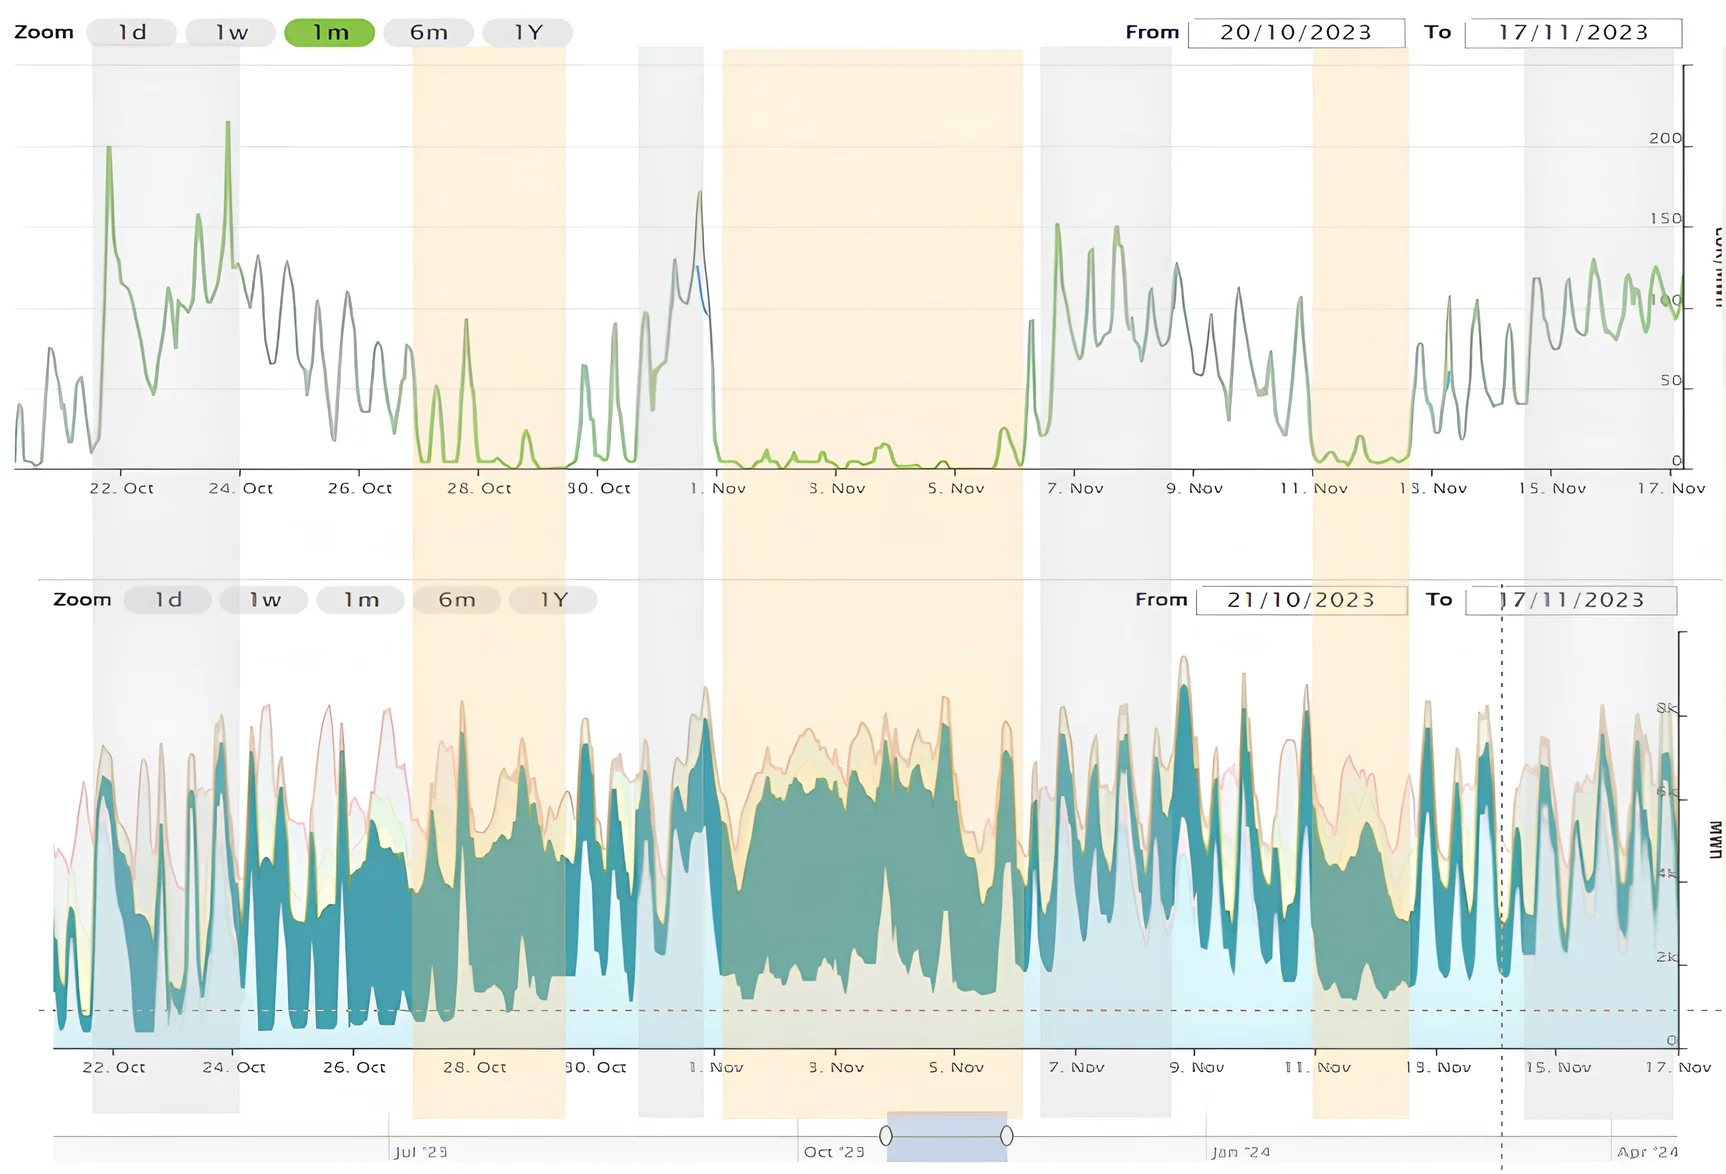1726x1174 pixels.
Task: Click Oct '23 on navigator timeline
Action: pos(834,1152)
